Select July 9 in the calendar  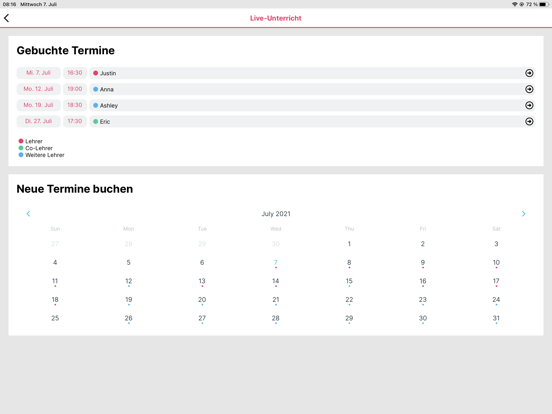click(422, 262)
